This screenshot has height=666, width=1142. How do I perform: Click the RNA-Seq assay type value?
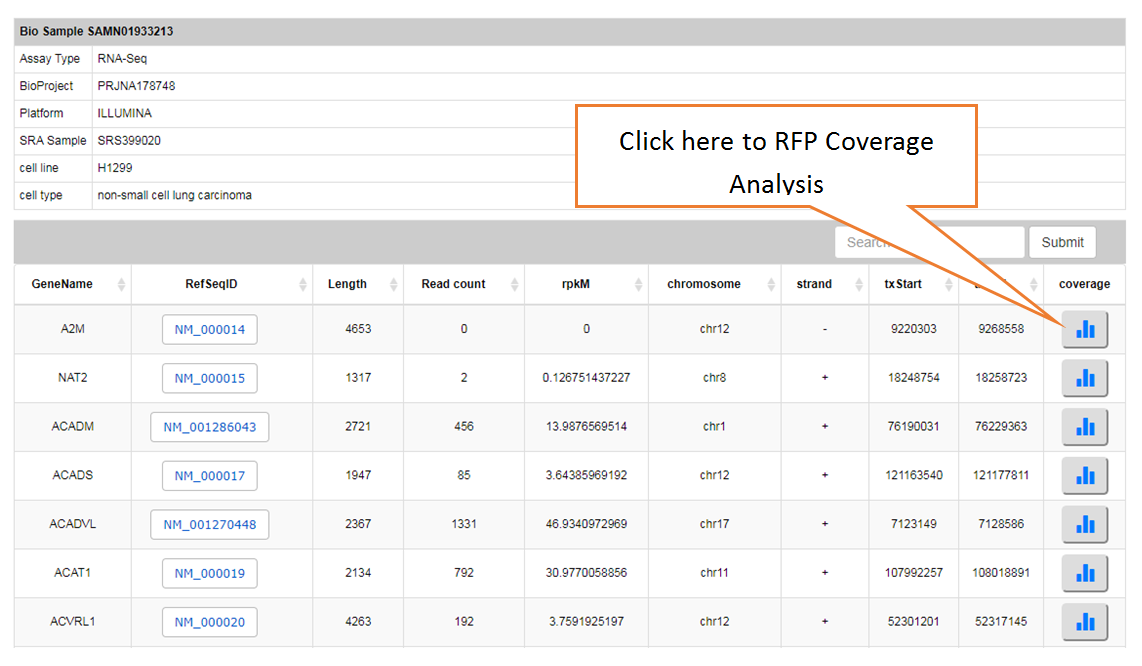pos(122,59)
